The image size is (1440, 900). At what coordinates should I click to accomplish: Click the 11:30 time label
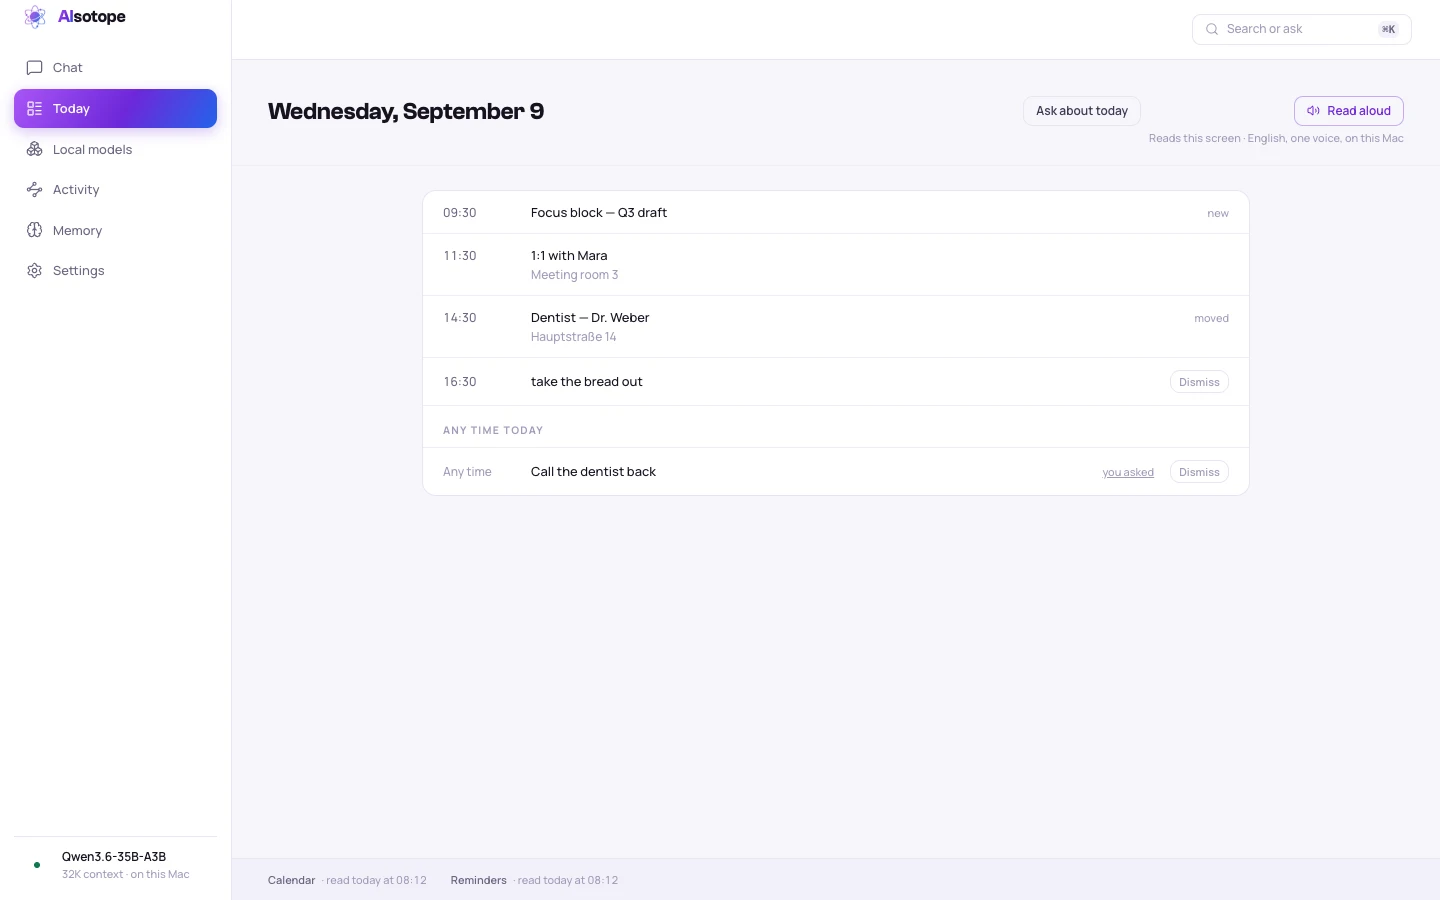click(x=460, y=256)
